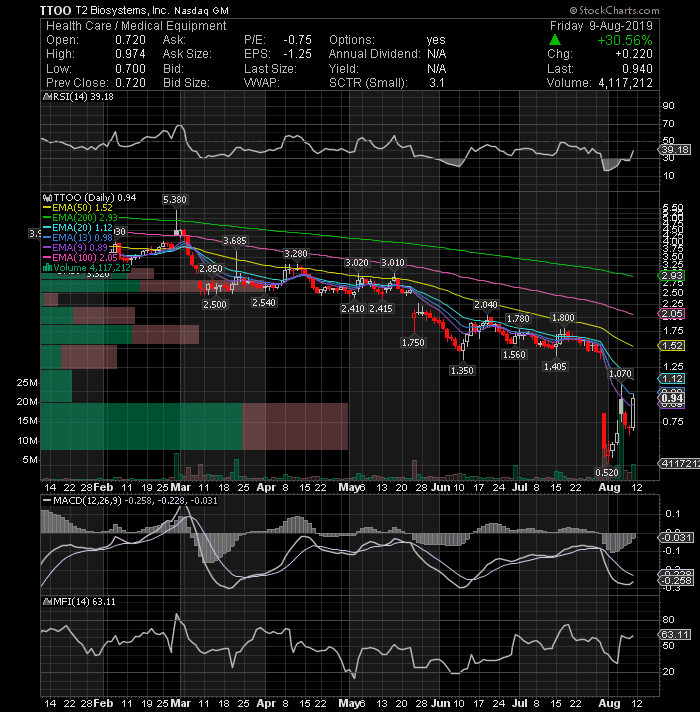Click the MACD line icon
This screenshot has height=712, width=700.
pyautogui.click(x=47, y=500)
